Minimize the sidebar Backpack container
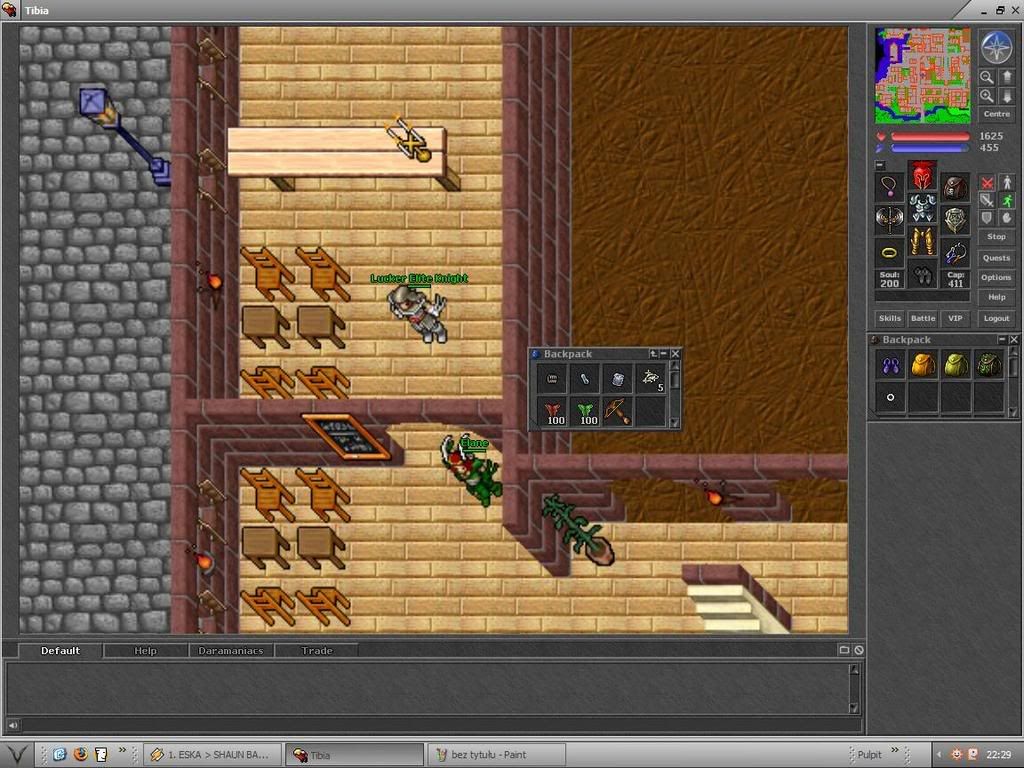The image size is (1024, 768). [x=1002, y=340]
